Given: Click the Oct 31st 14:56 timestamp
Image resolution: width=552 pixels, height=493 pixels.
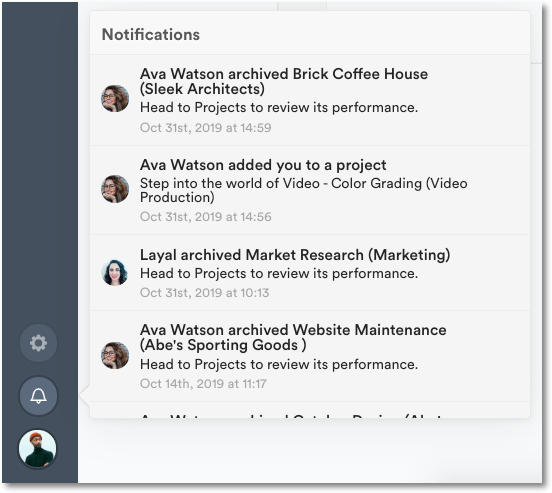Looking at the screenshot, I should (206, 217).
